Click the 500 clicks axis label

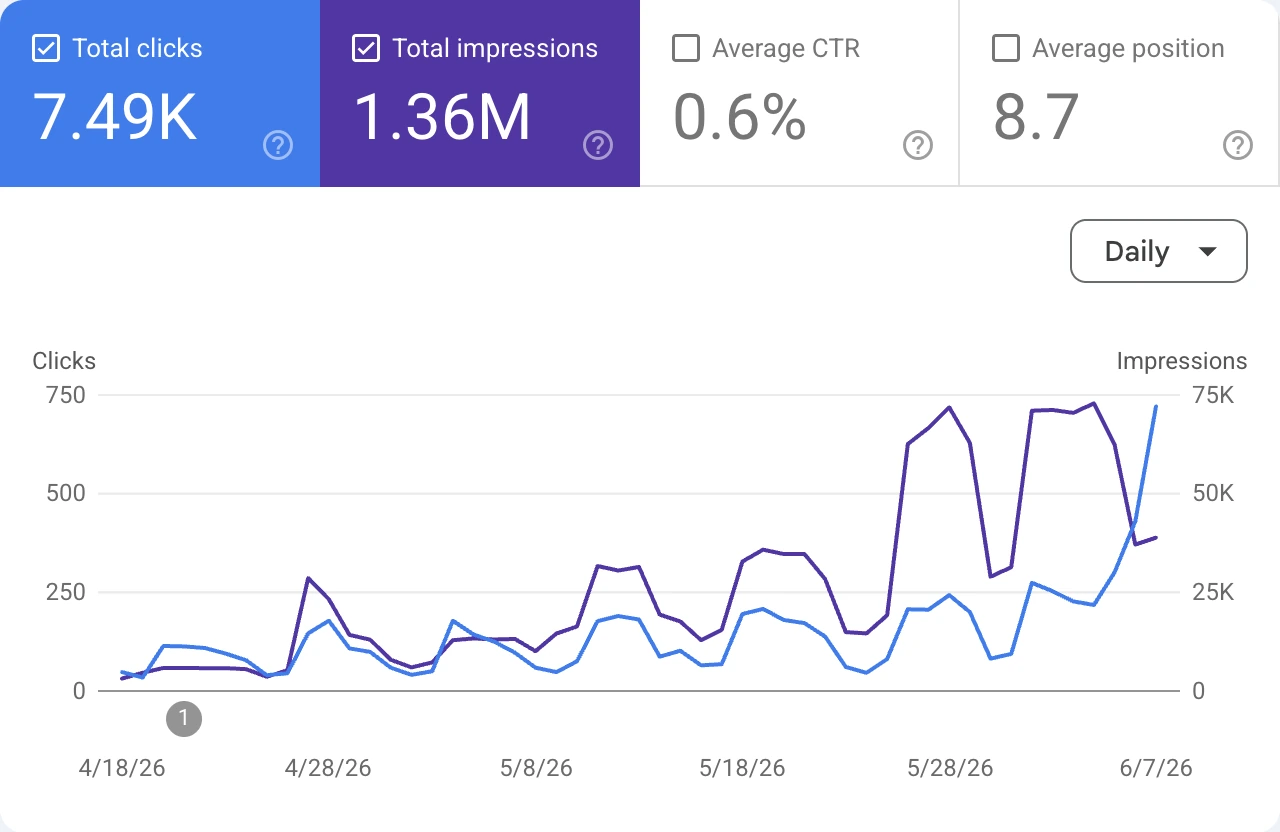click(66, 493)
